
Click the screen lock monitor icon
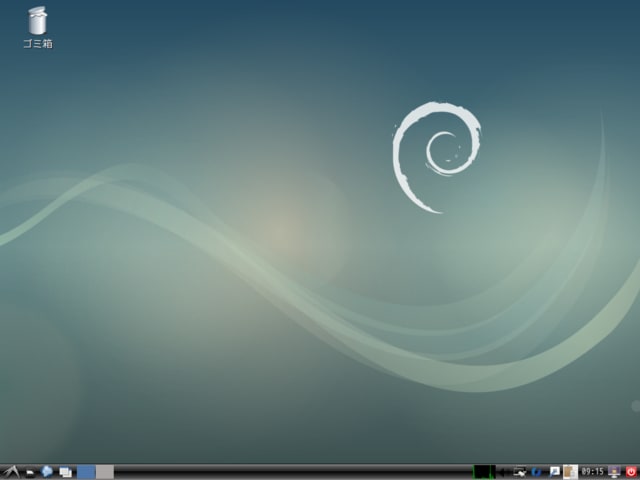click(x=614, y=472)
